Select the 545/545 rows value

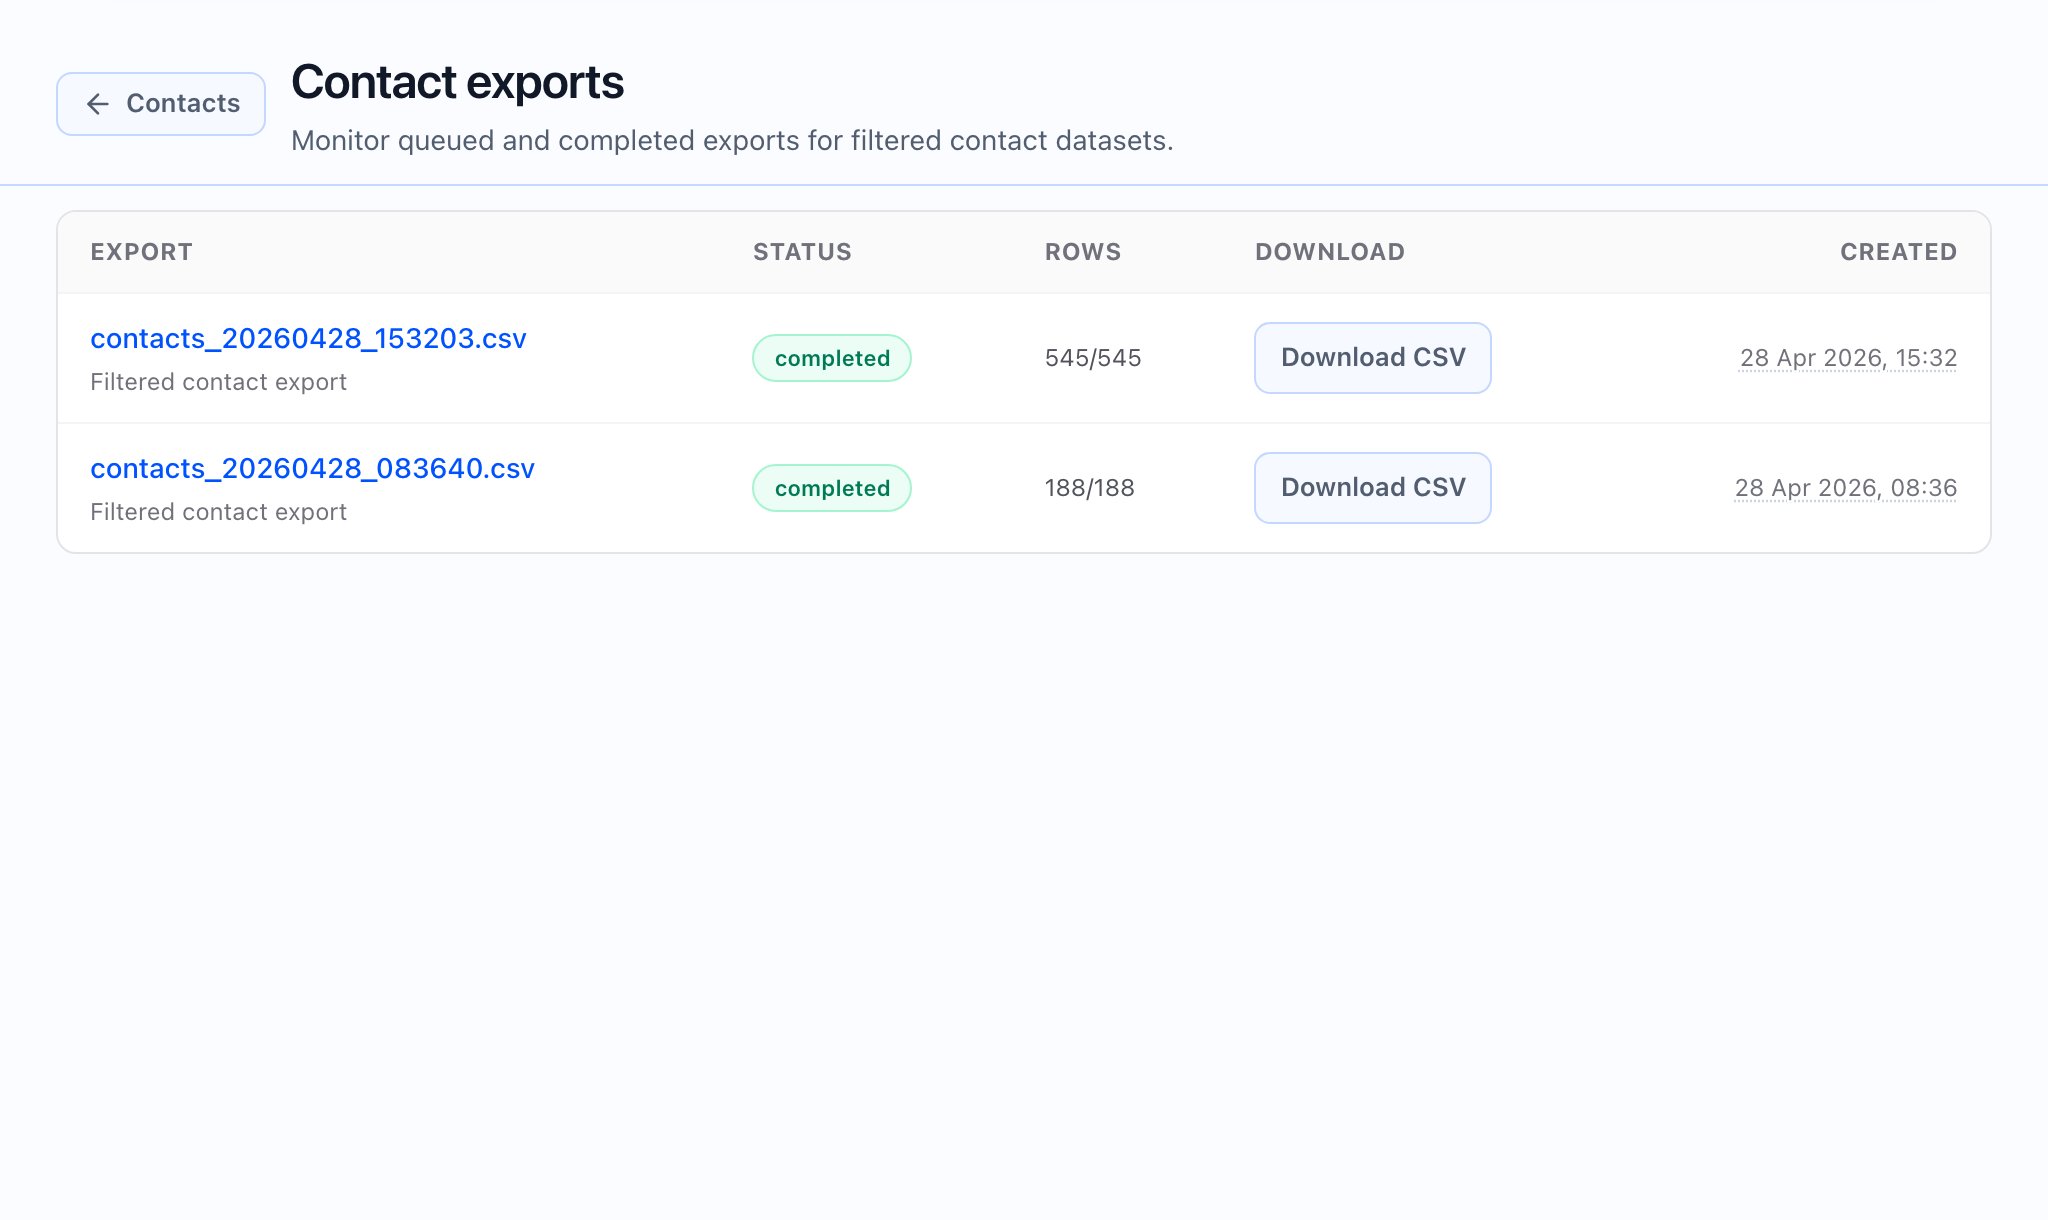coord(1093,358)
